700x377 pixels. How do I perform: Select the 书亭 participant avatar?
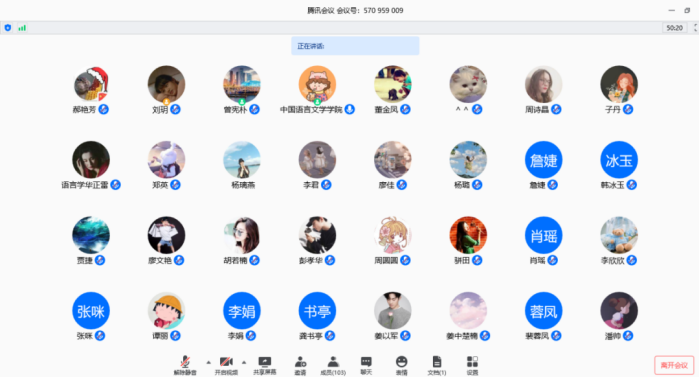[317, 311]
